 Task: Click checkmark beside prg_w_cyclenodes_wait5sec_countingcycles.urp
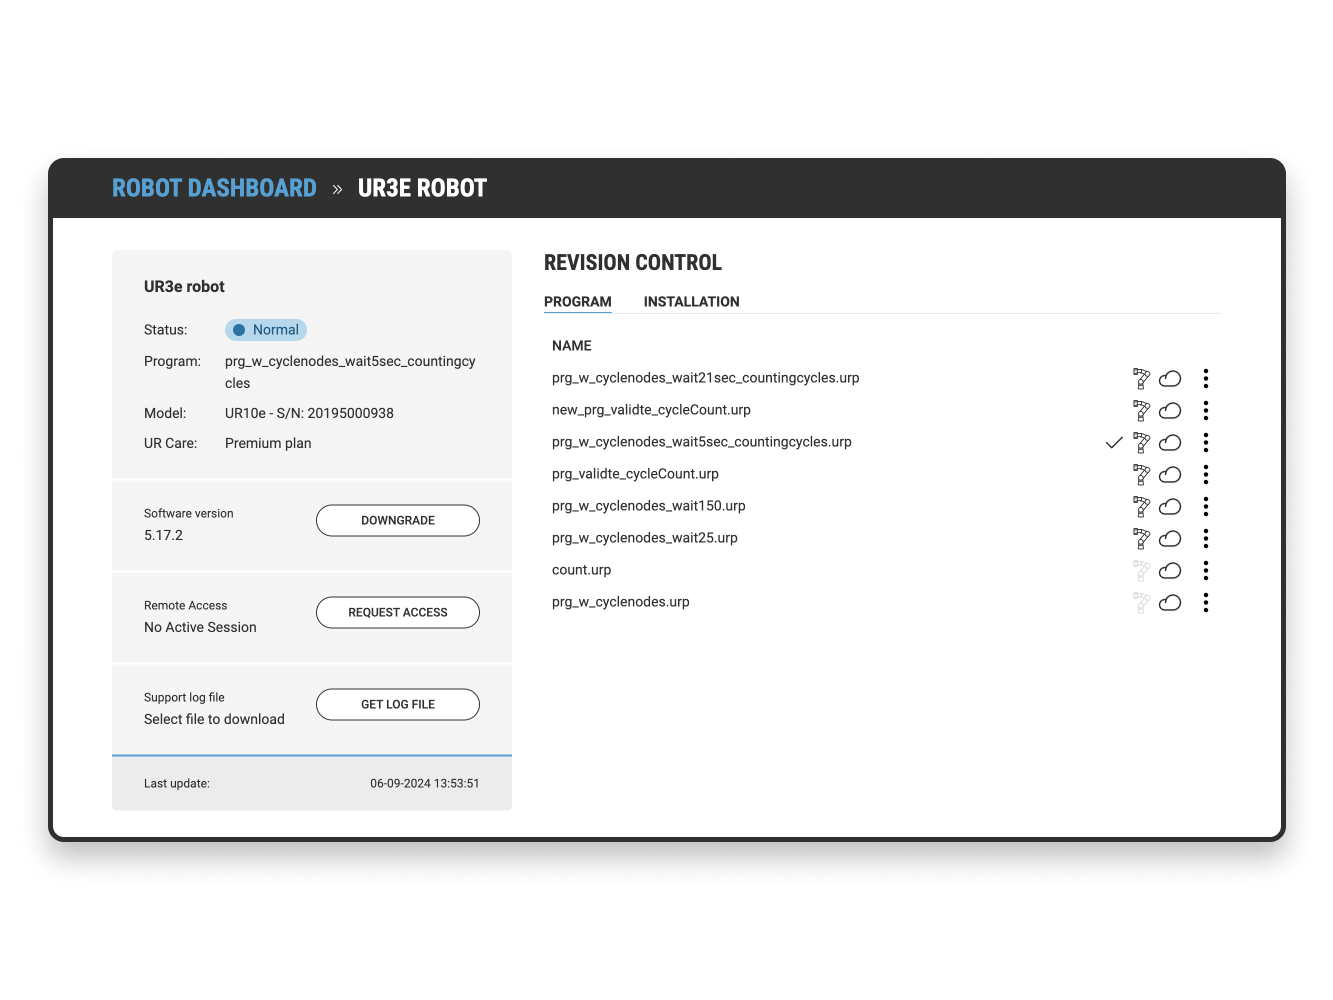pos(1114,442)
